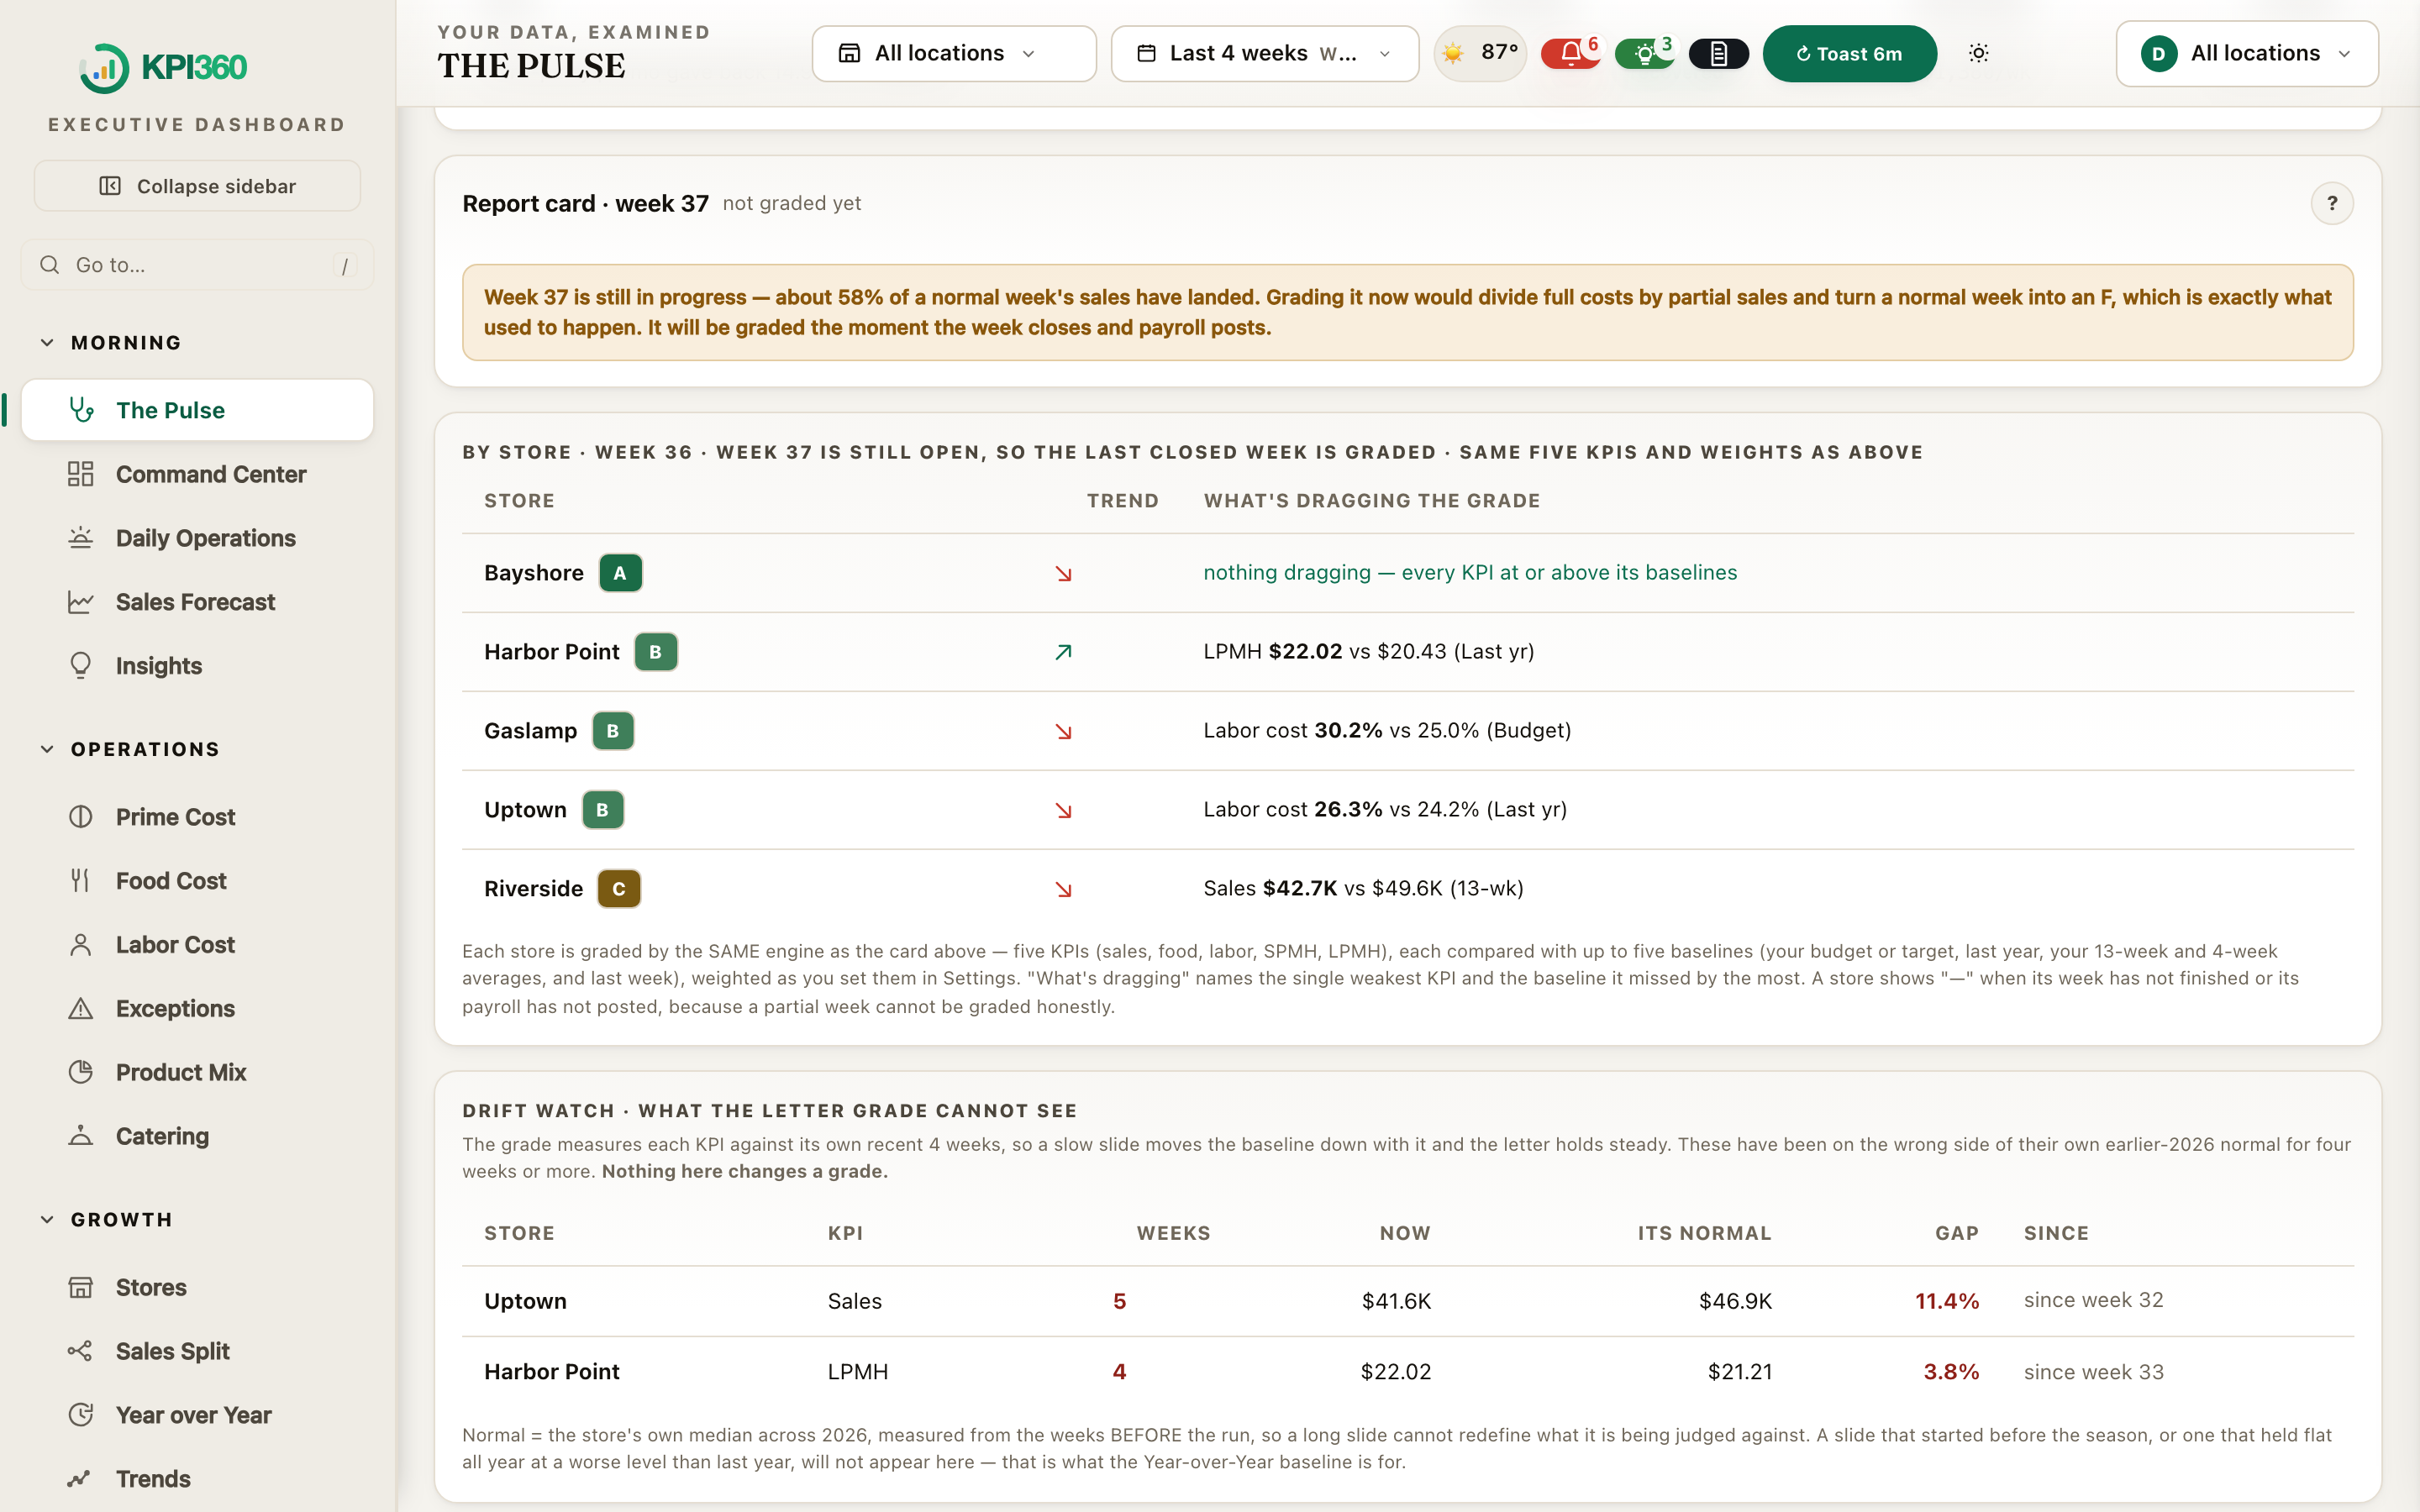Click 'Labor cost 30.2% vs 25.0% (Budget)'
The width and height of the screenshot is (2420, 1512).
(x=1387, y=731)
